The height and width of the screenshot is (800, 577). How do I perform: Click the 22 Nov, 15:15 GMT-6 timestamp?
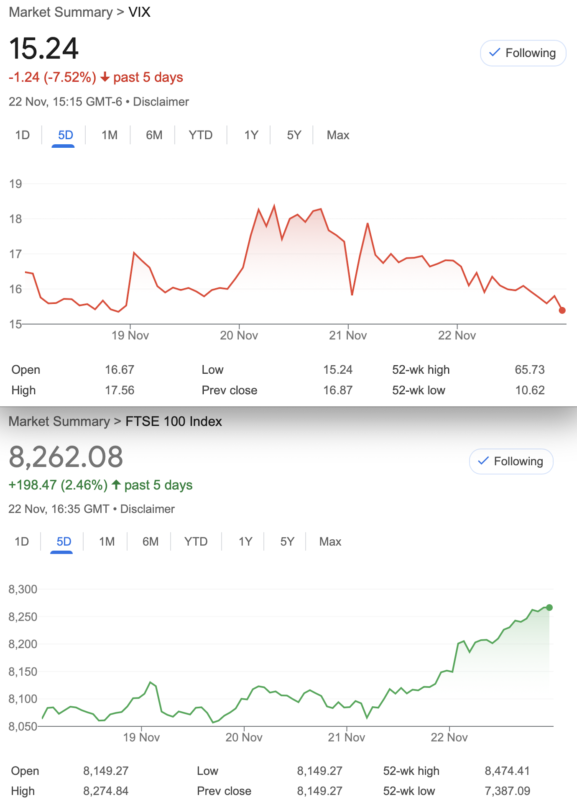65,102
